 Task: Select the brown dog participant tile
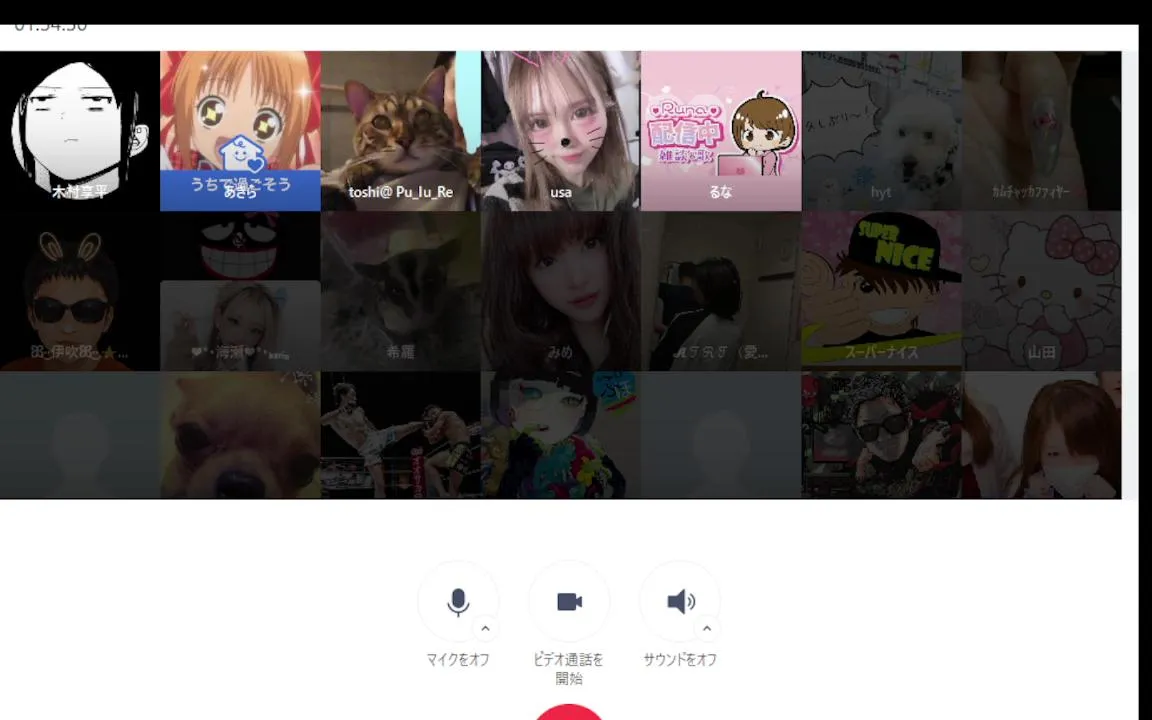click(x=240, y=435)
